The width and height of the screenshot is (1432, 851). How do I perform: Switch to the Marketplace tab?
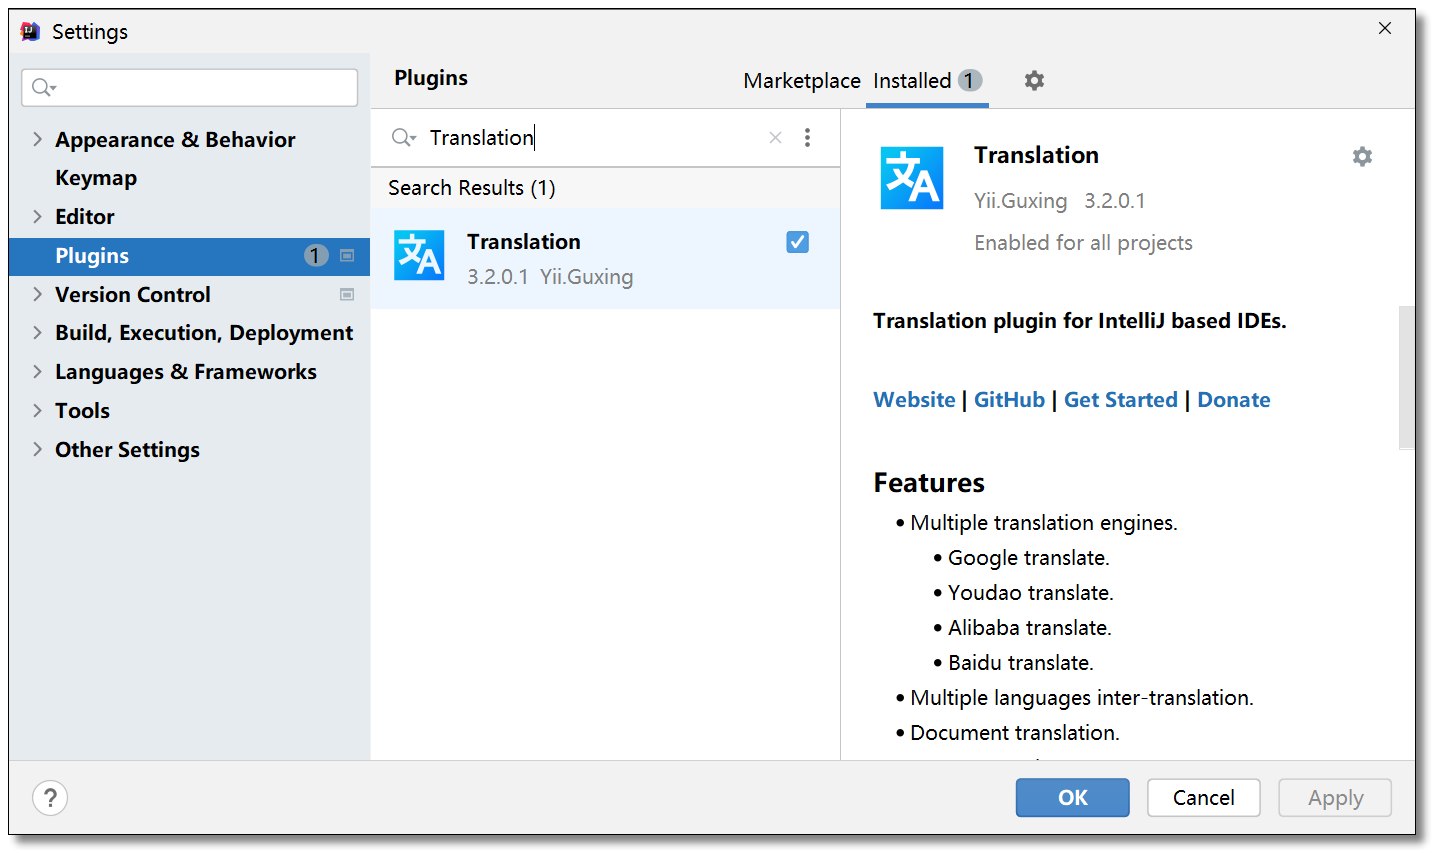coord(802,81)
